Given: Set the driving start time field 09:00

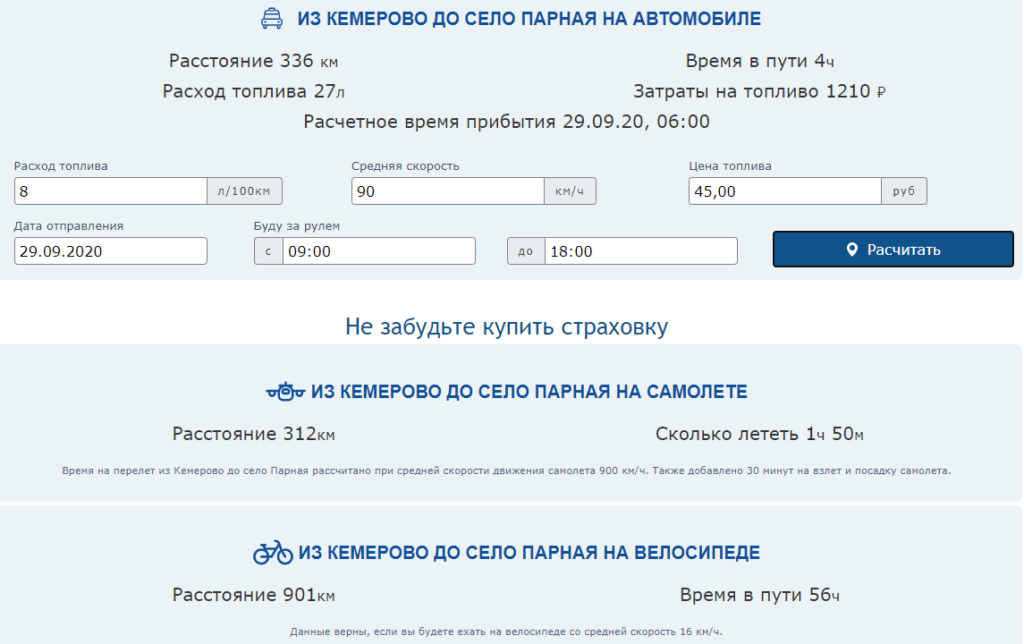Looking at the screenshot, I should click(378, 251).
